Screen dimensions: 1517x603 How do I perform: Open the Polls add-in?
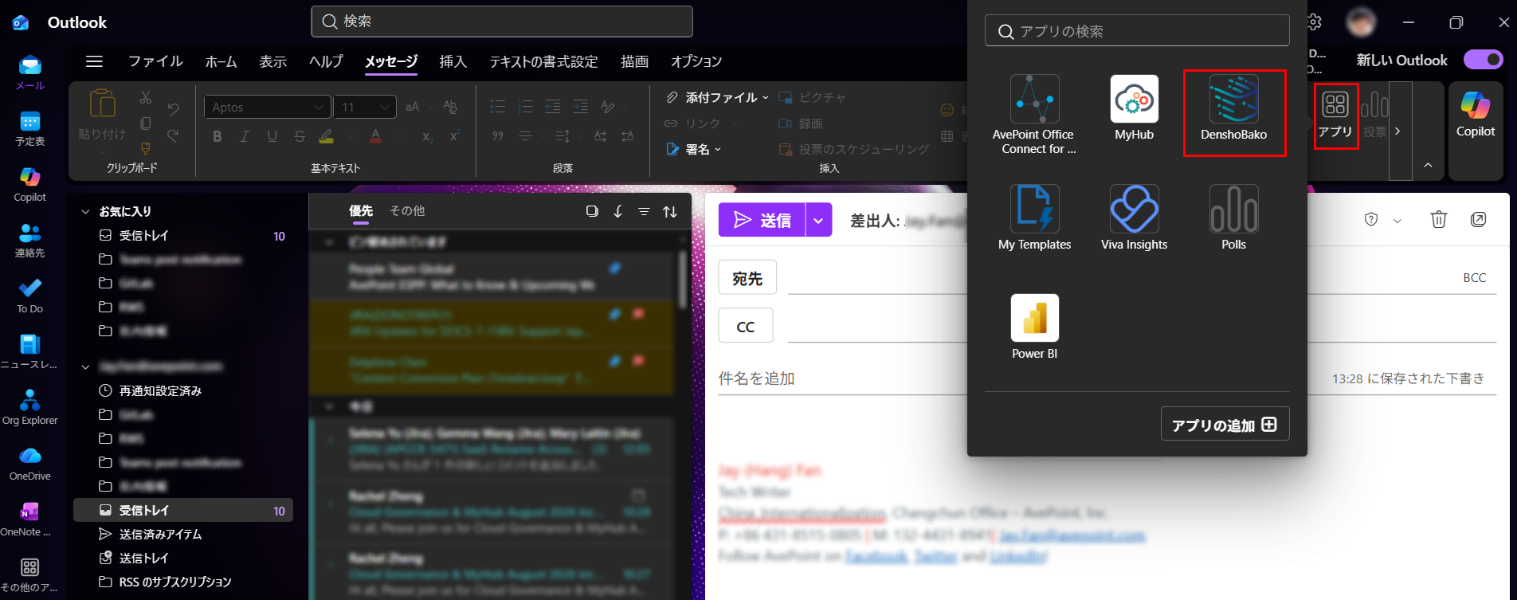[1234, 217]
